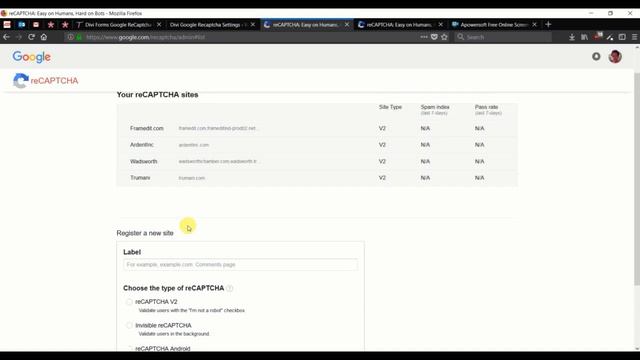This screenshot has height=360, width=640.
Task: Toggle the sidebar view icon
Action: (x=622, y=37)
